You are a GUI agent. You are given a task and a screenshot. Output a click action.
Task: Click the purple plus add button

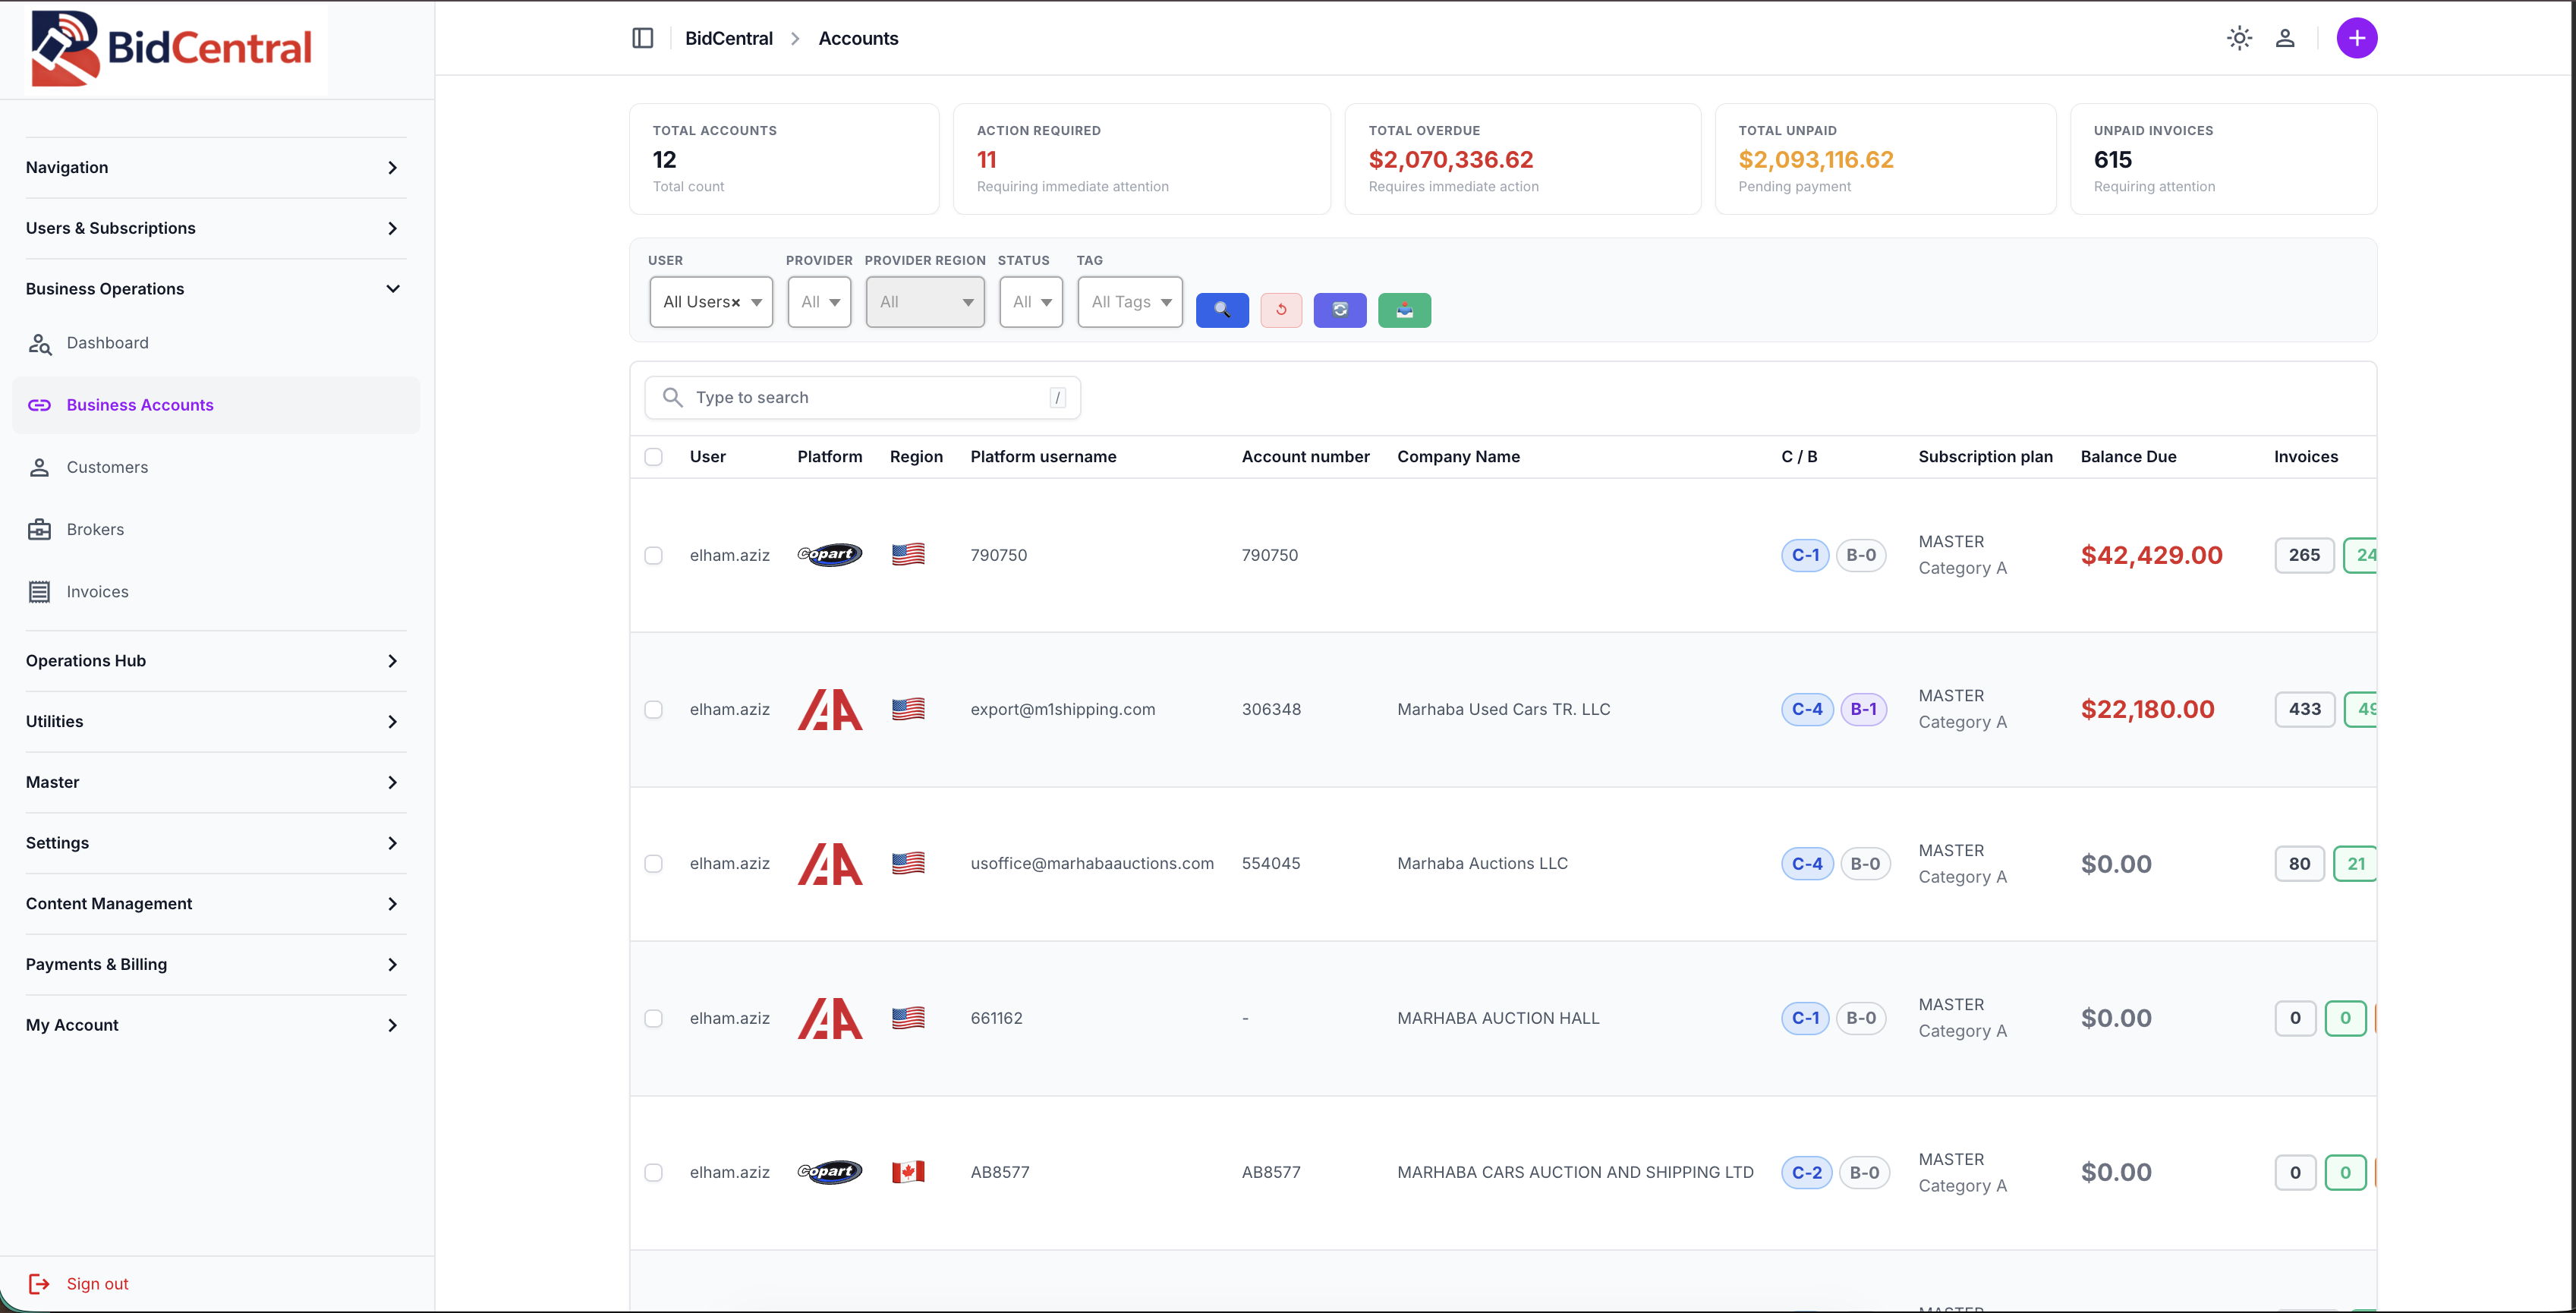[2356, 38]
